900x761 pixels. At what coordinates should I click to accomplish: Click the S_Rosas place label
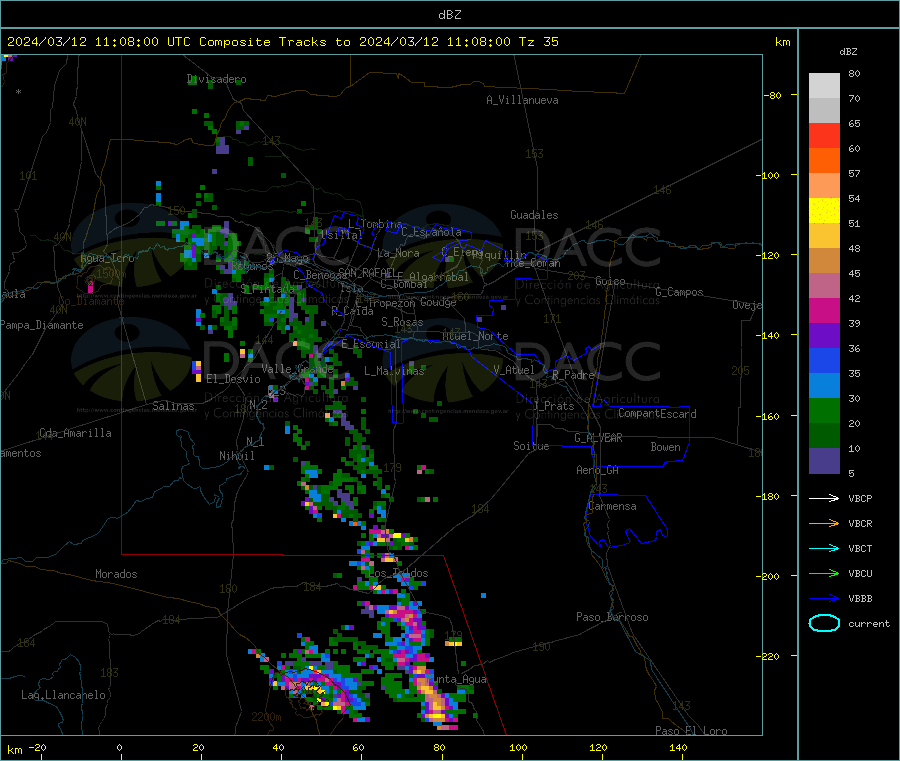(x=402, y=322)
